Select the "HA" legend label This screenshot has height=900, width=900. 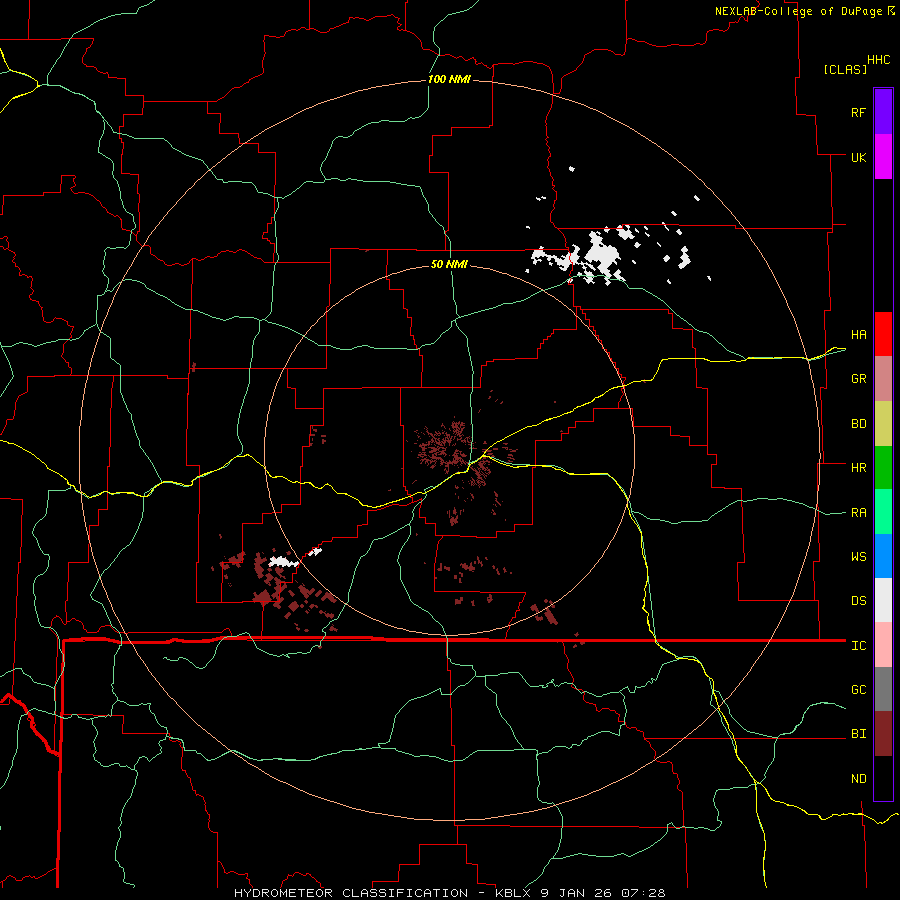(x=858, y=335)
